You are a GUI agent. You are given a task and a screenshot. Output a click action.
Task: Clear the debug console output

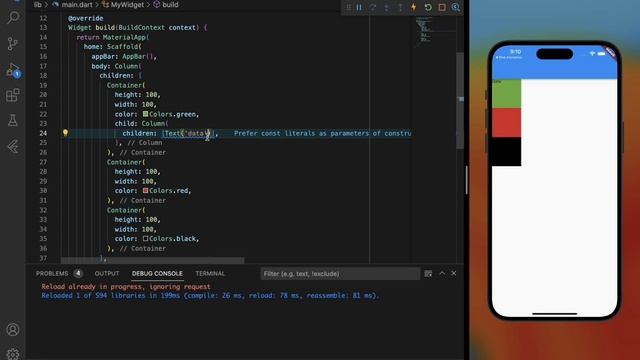click(x=428, y=273)
